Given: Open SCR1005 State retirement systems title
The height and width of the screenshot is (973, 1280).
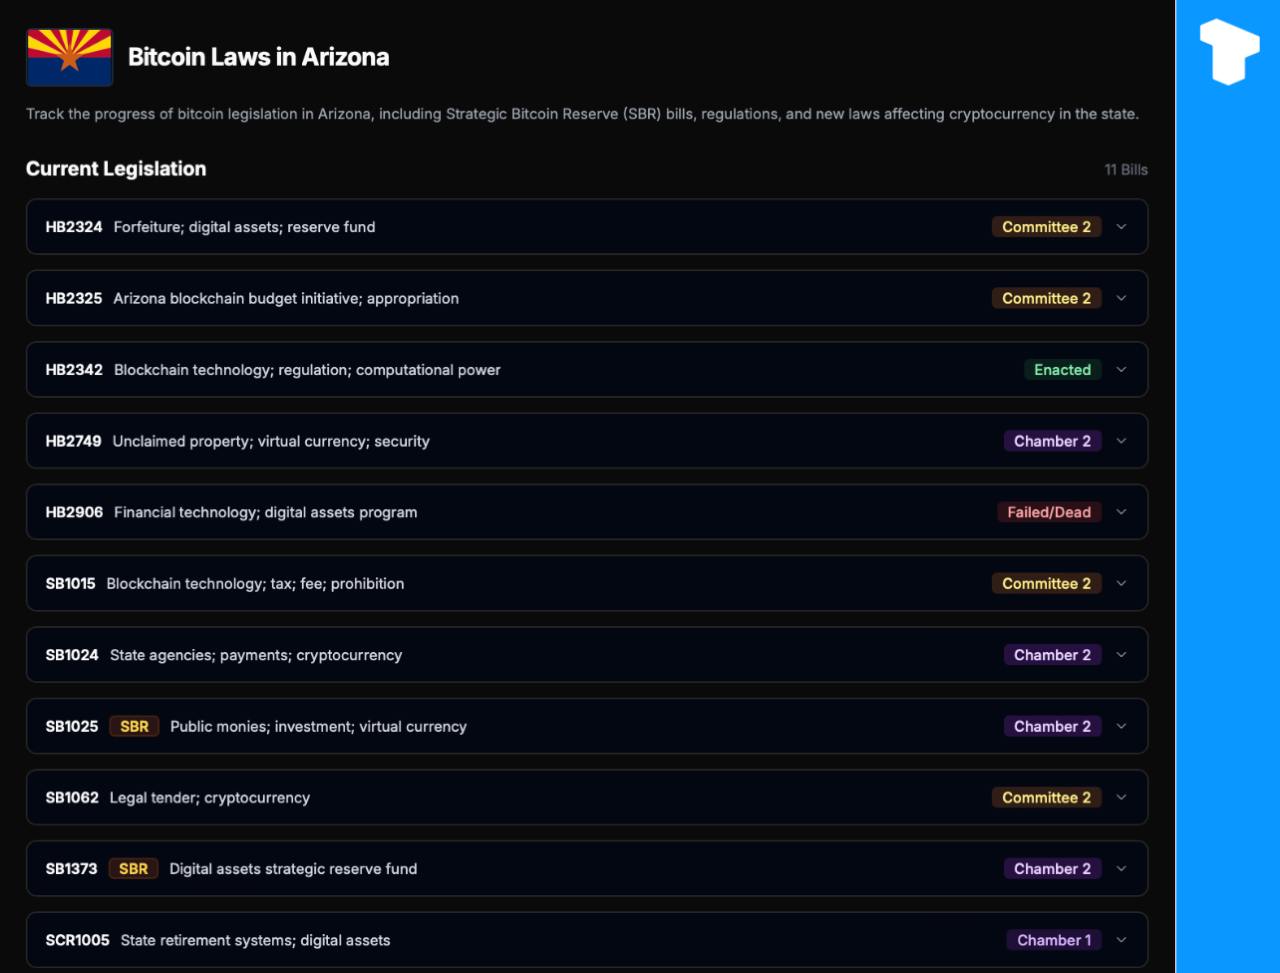Looking at the screenshot, I should 255,940.
